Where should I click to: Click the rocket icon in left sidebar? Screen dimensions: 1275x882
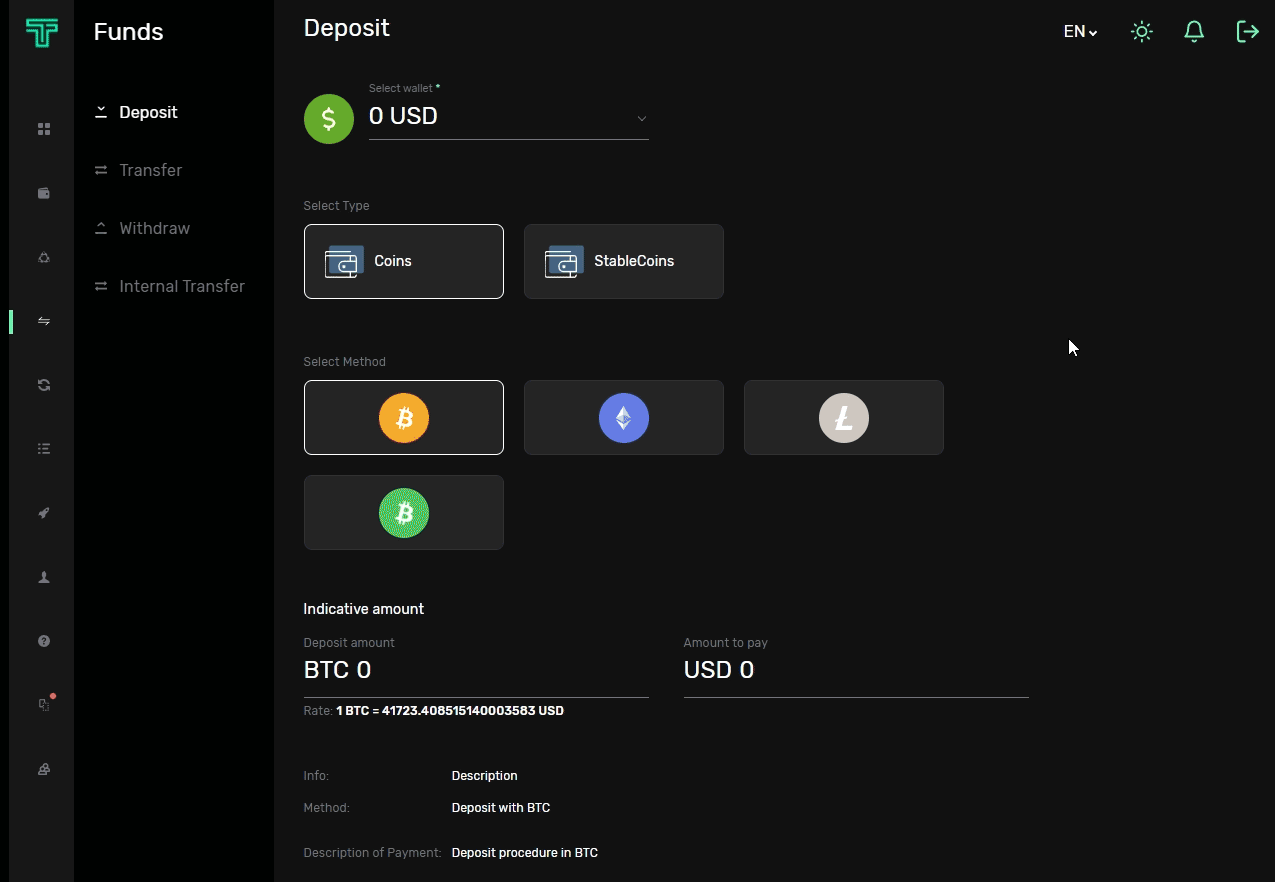tap(43, 513)
